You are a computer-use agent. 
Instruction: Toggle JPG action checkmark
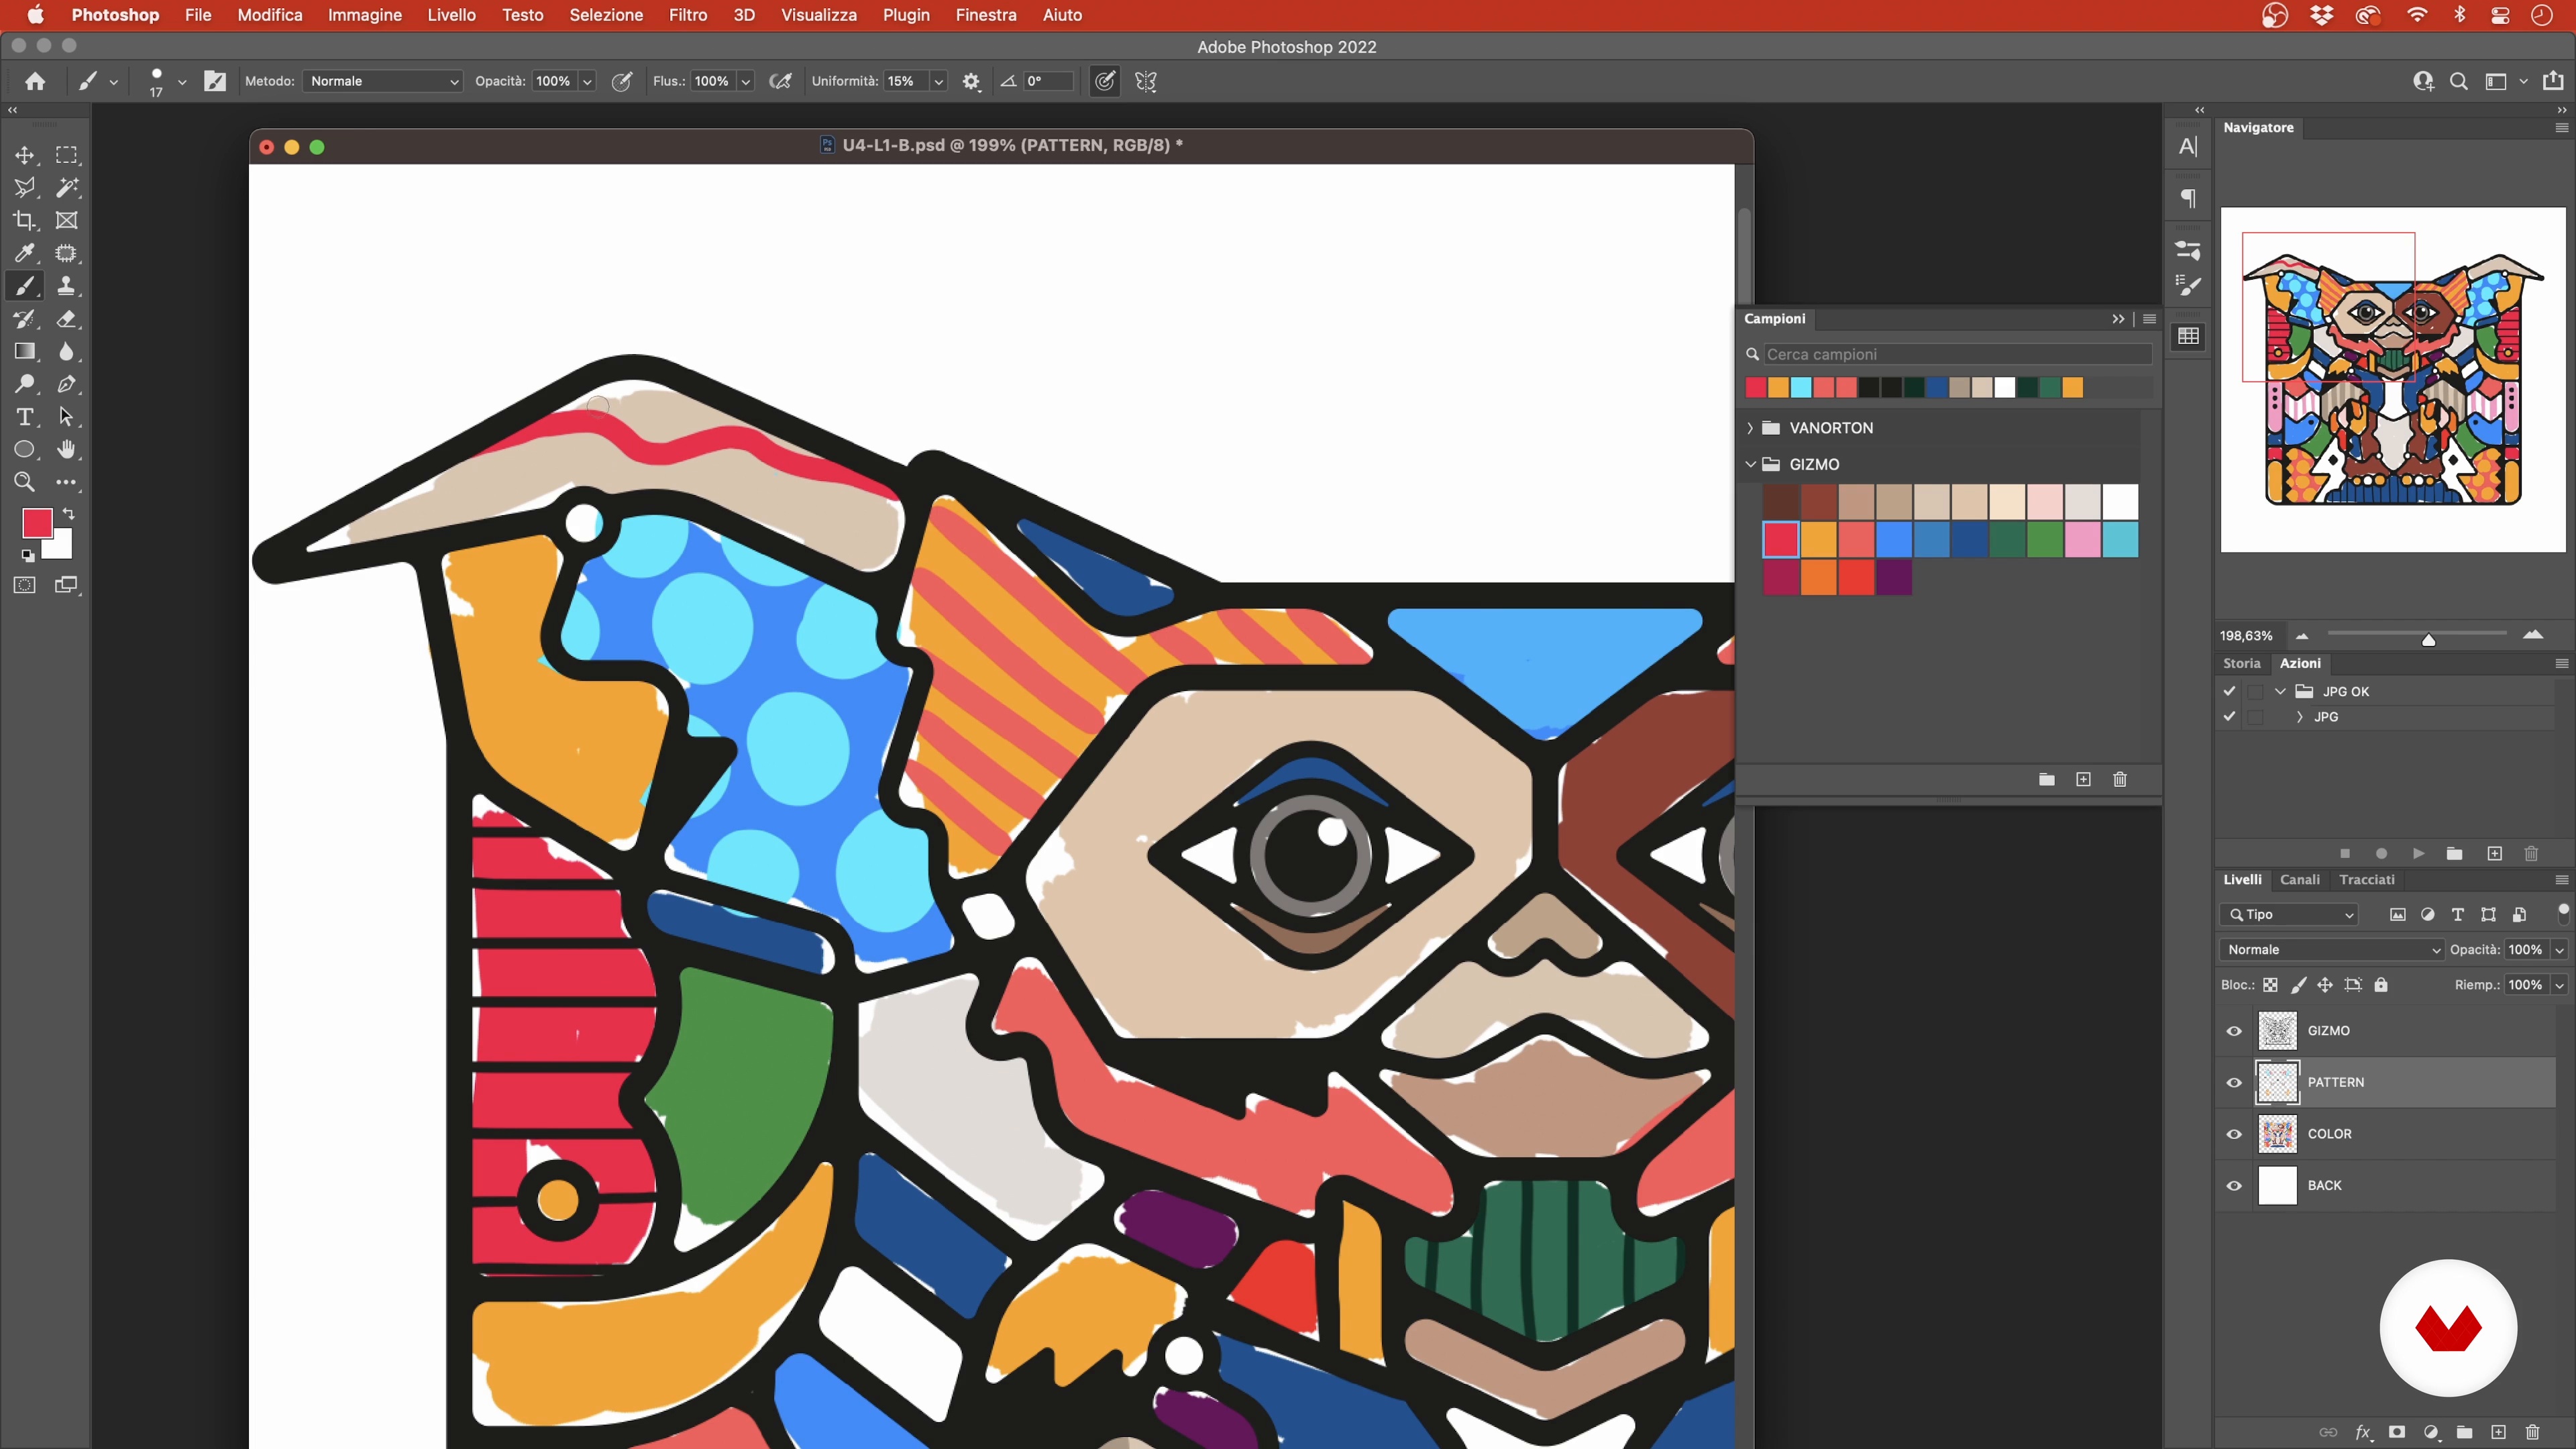(x=2229, y=717)
